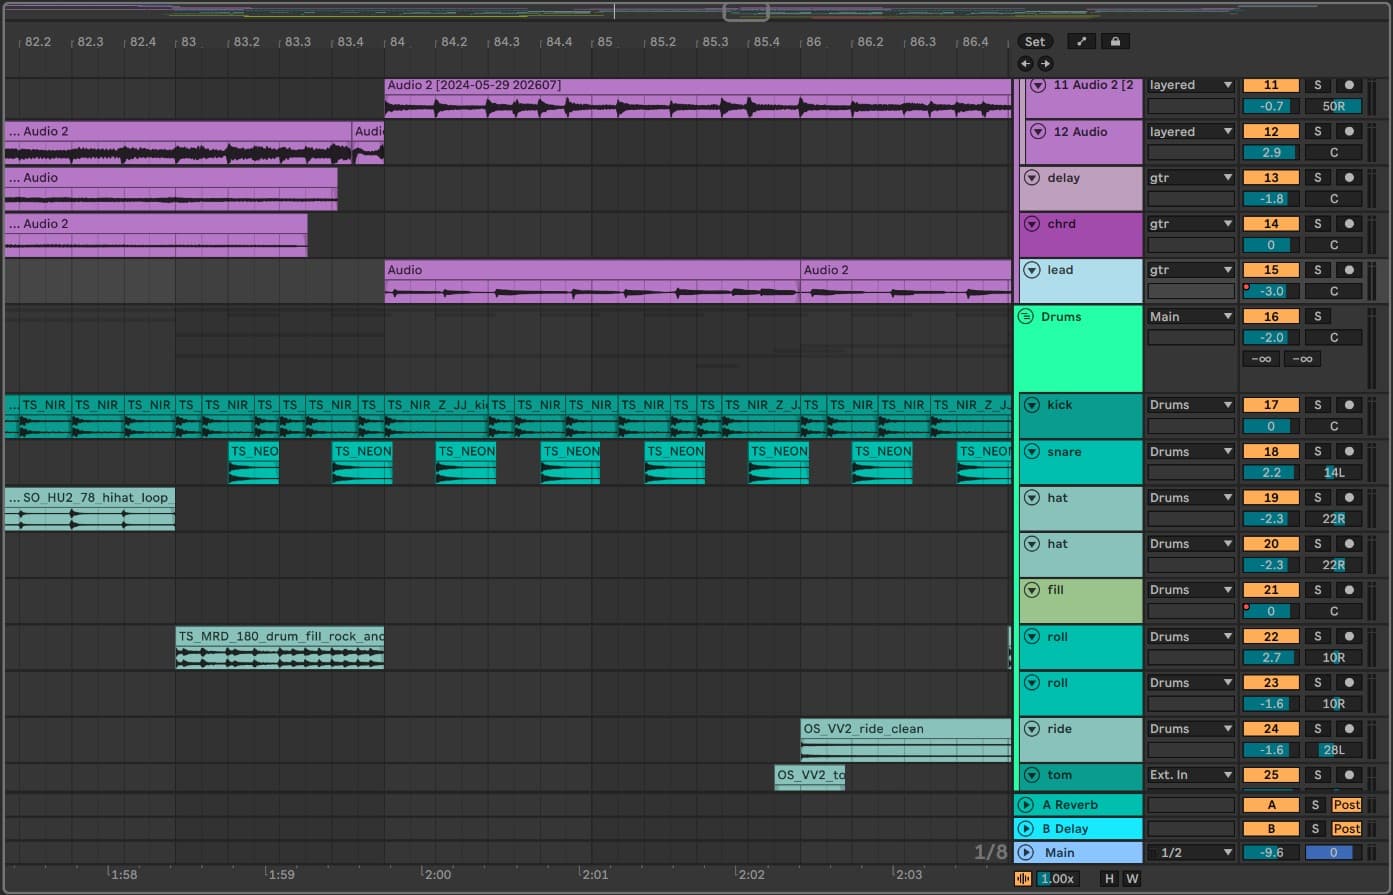Select the Audio 2 [2024-05-29 202607] clip

click(698, 98)
